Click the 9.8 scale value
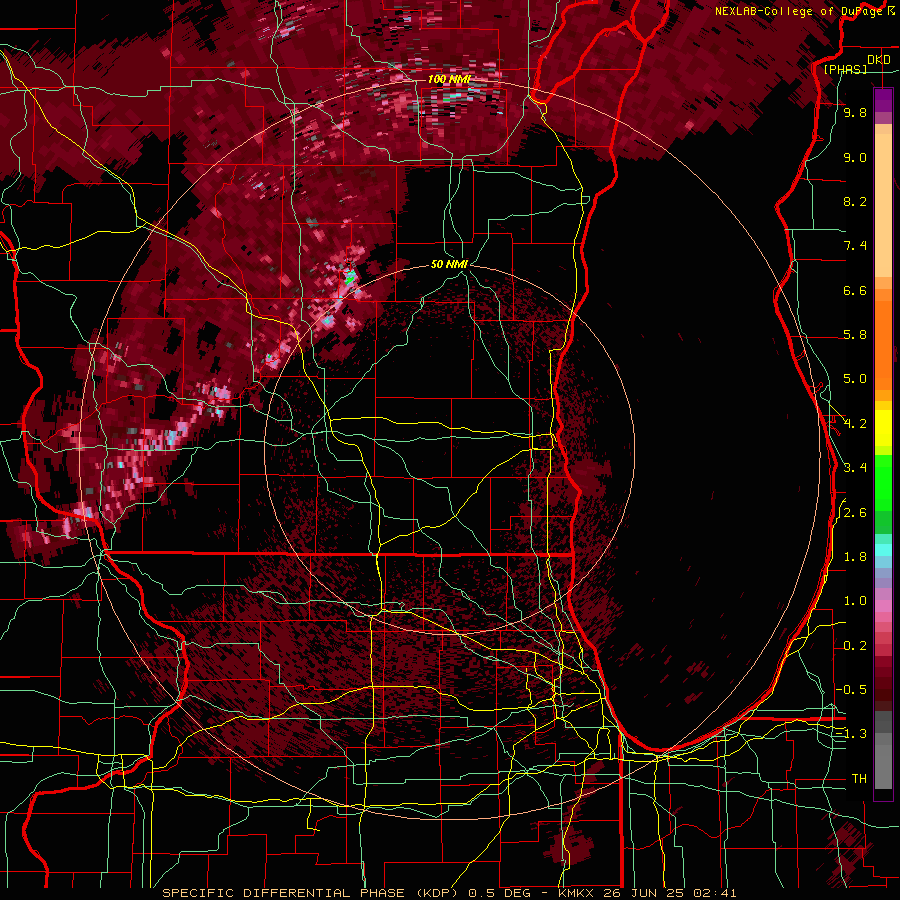 [x=855, y=112]
